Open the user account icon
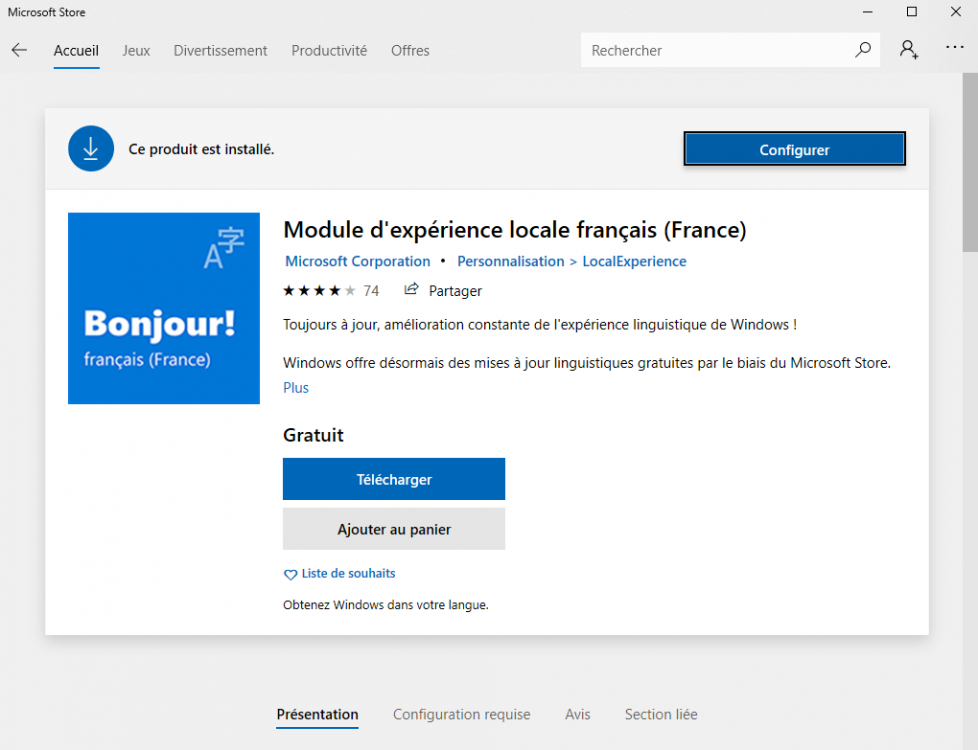The height and width of the screenshot is (750, 978). [x=908, y=50]
